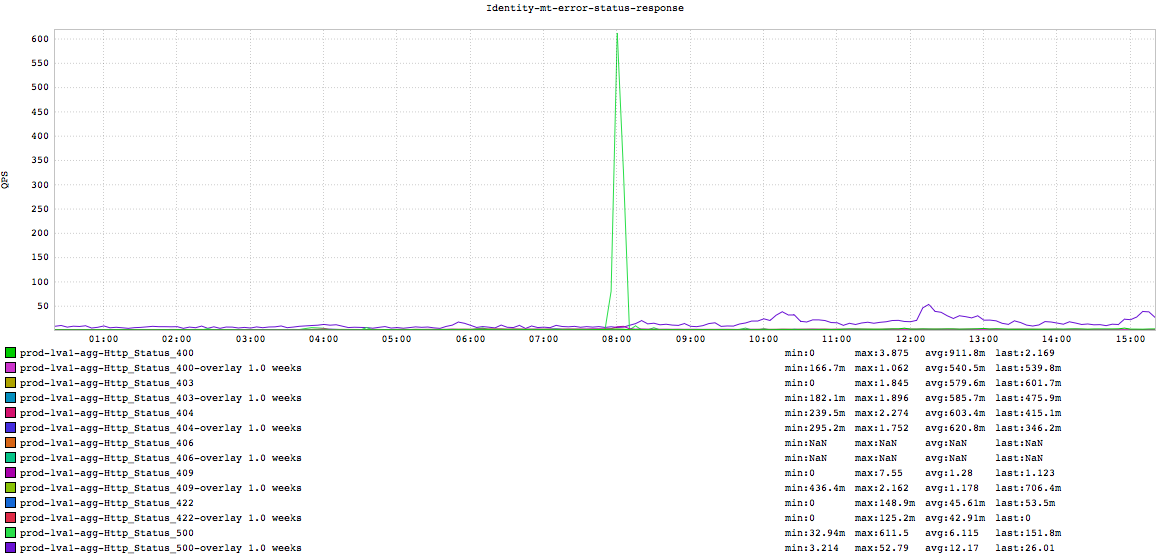Click the prod-lva1-agg-Http_Status_422-overlay legend text
Viewport: 1170px width, 556px height.
(x=160, y=518)
